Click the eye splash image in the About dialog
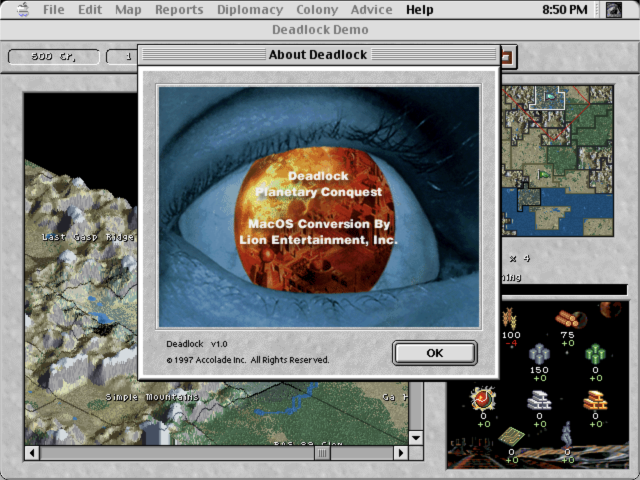640x480 pixels. pos(319,207)
